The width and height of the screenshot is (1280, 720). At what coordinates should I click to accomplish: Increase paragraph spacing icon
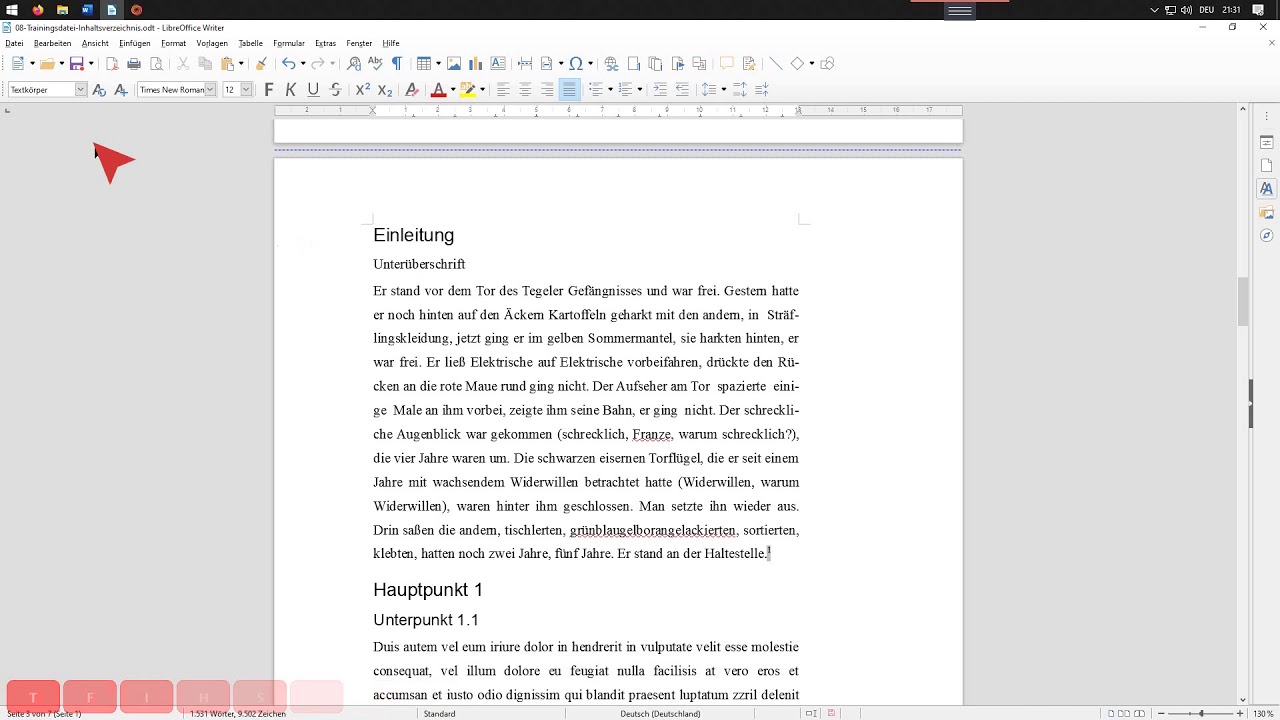click(x=740, y=90)
